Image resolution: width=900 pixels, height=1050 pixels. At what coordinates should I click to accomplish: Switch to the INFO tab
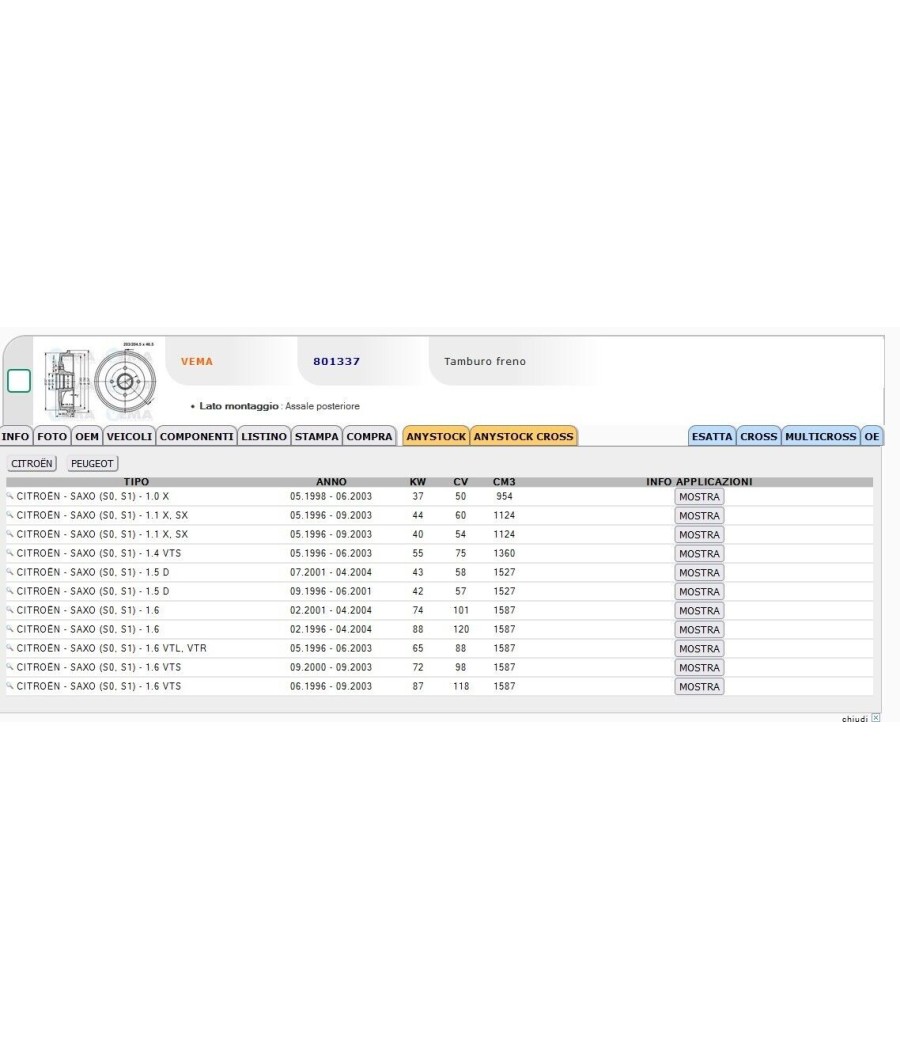(15, 437)
